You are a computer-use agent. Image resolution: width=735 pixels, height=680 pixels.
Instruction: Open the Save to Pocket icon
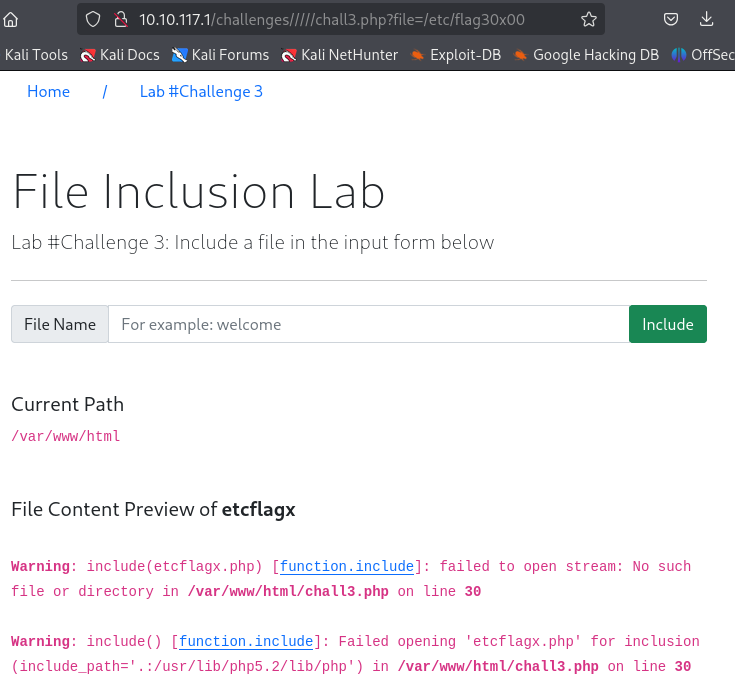coord(671,19)
